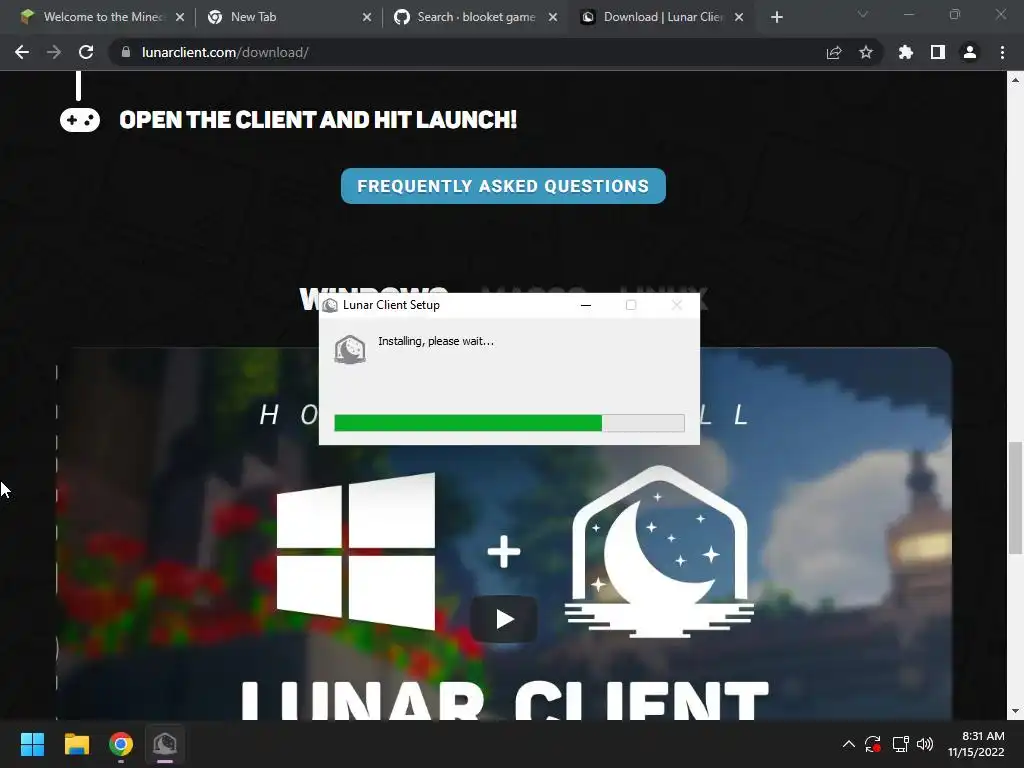Click Lunar Client installer taskbar icon

(165, 744)
